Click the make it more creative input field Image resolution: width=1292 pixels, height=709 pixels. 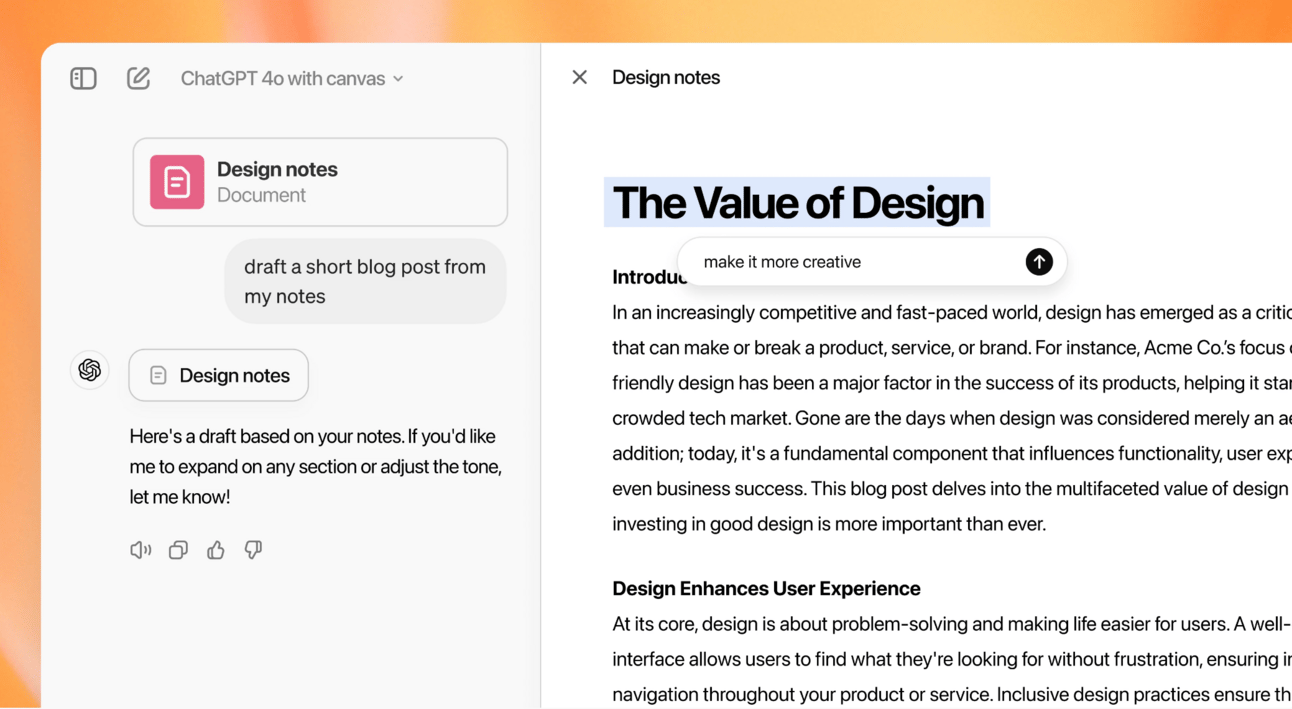pos(860,262)
